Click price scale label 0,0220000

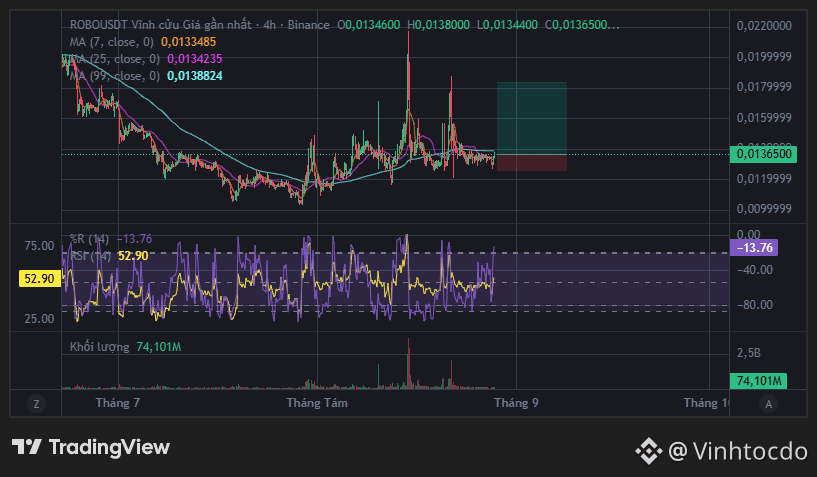tap(764, 26)
